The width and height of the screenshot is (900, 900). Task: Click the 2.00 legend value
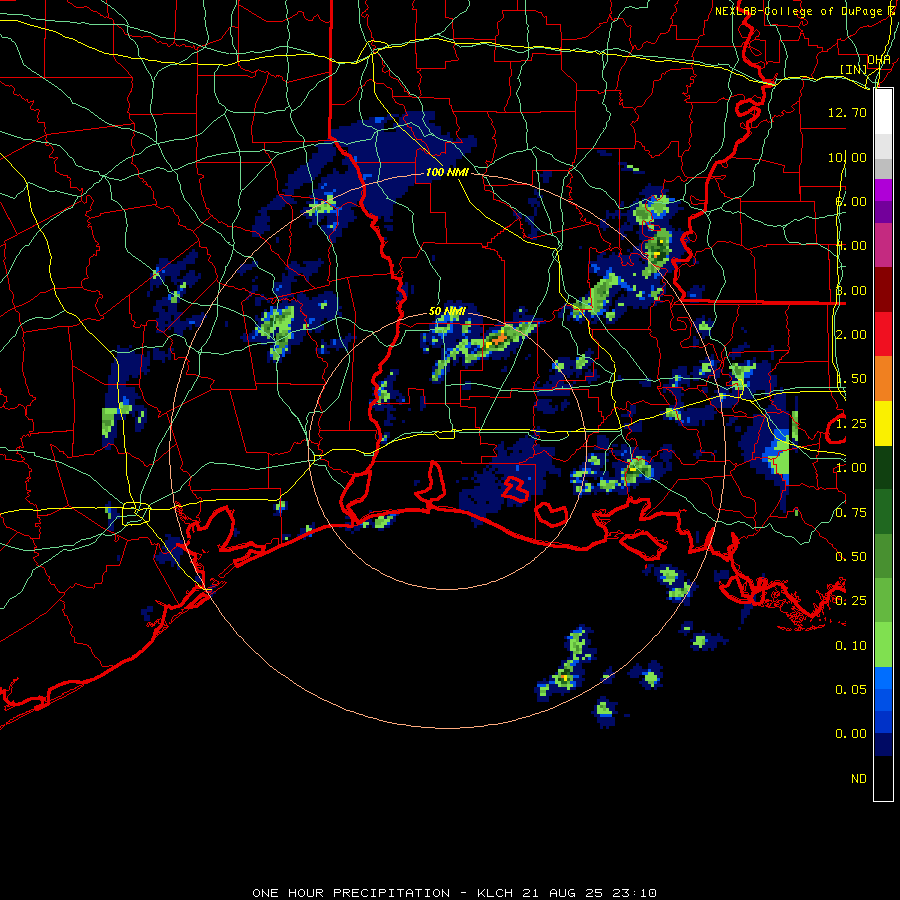[850, 335]
